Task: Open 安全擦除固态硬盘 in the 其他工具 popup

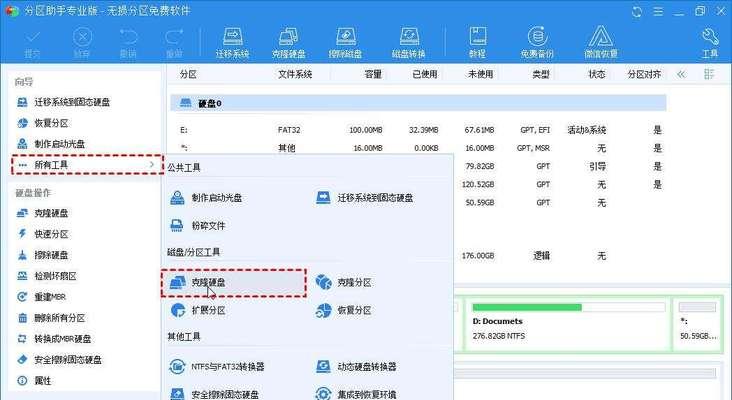Action: click(x=214, y=394)
